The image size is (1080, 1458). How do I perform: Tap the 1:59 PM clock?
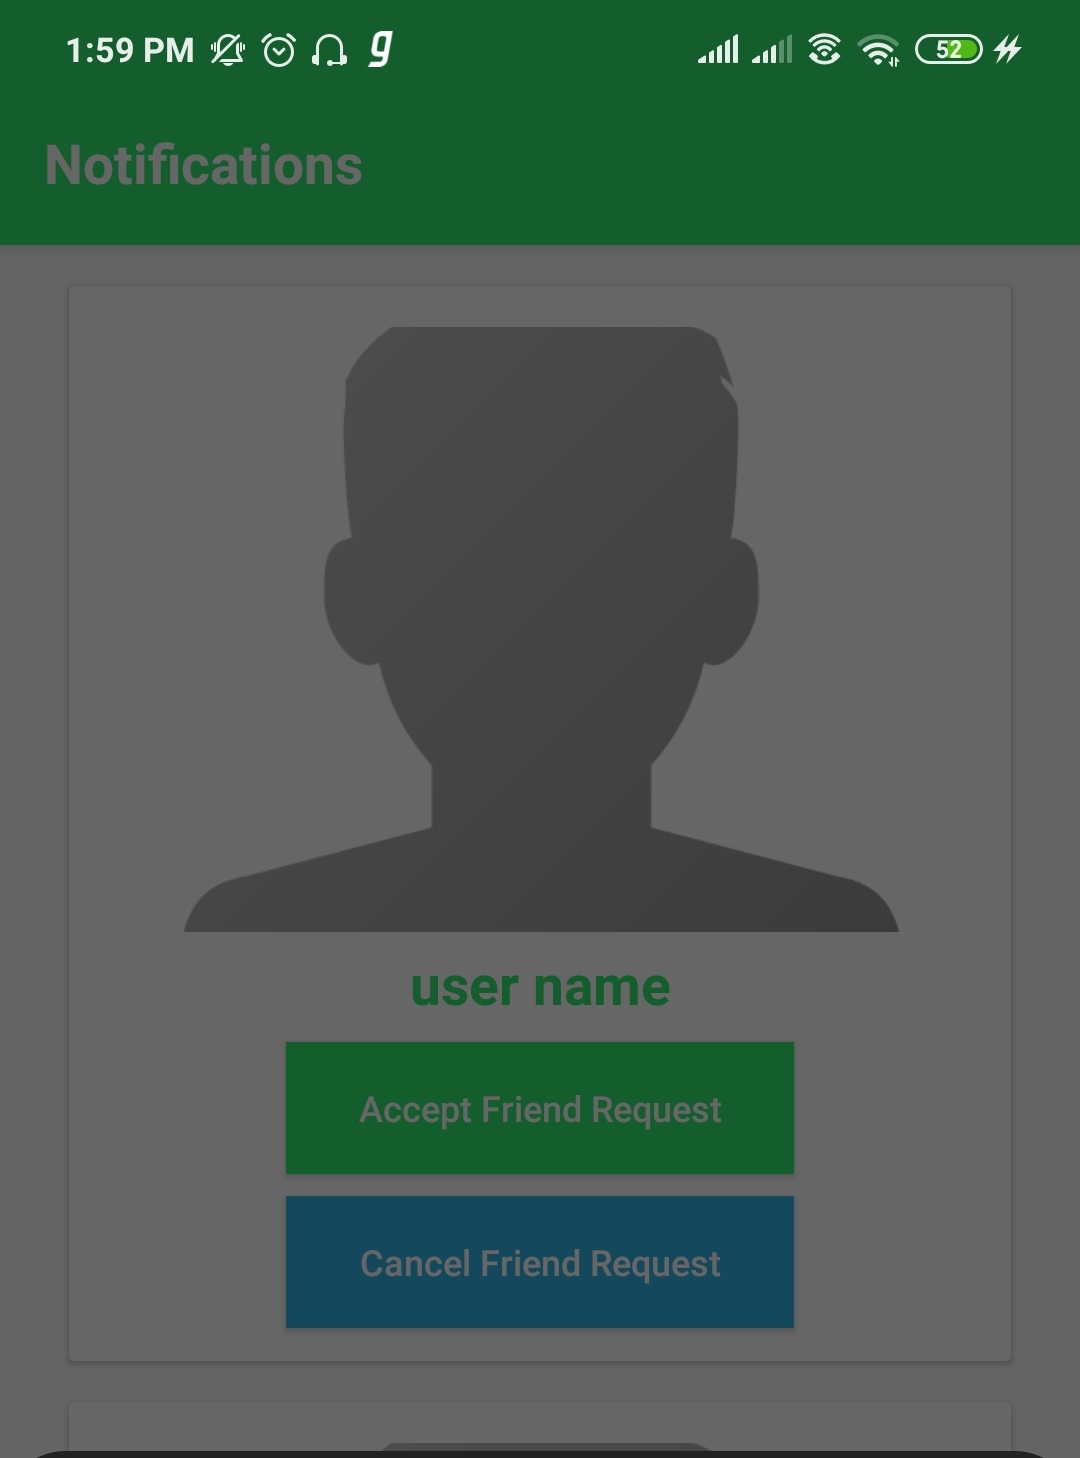click(x=130, y=50)
